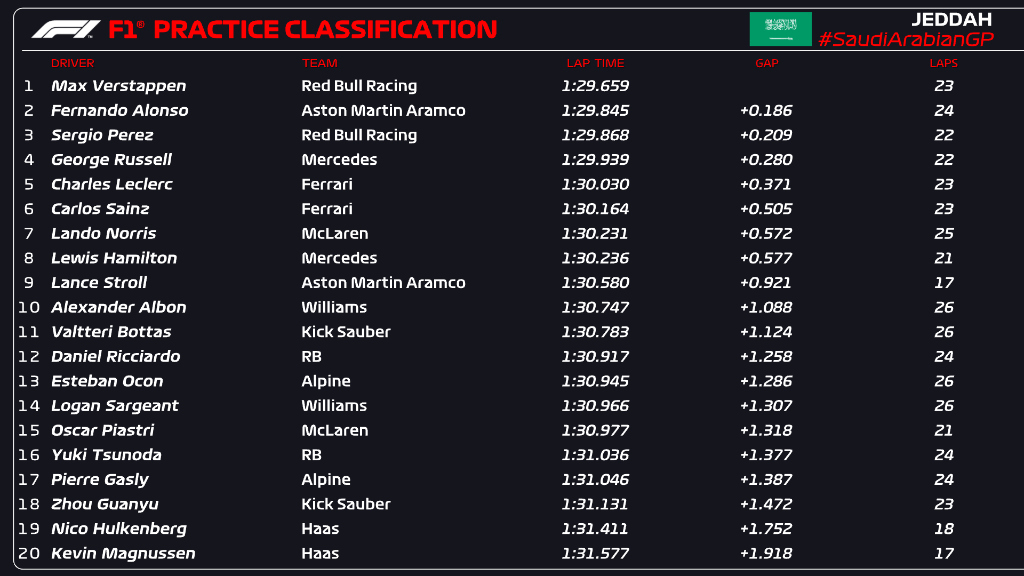Select the TEAM column header
Viewport: 1024px width, 576px height.
point(320,63)
